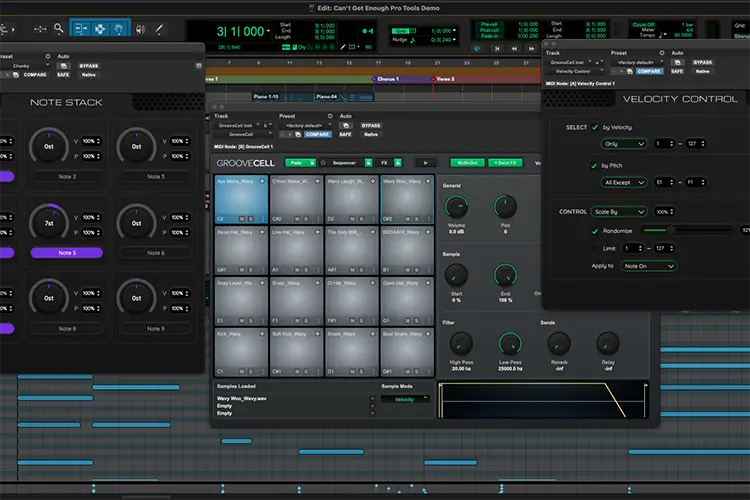Open Velocity Control factory default preset dropdown

[638, 62]
